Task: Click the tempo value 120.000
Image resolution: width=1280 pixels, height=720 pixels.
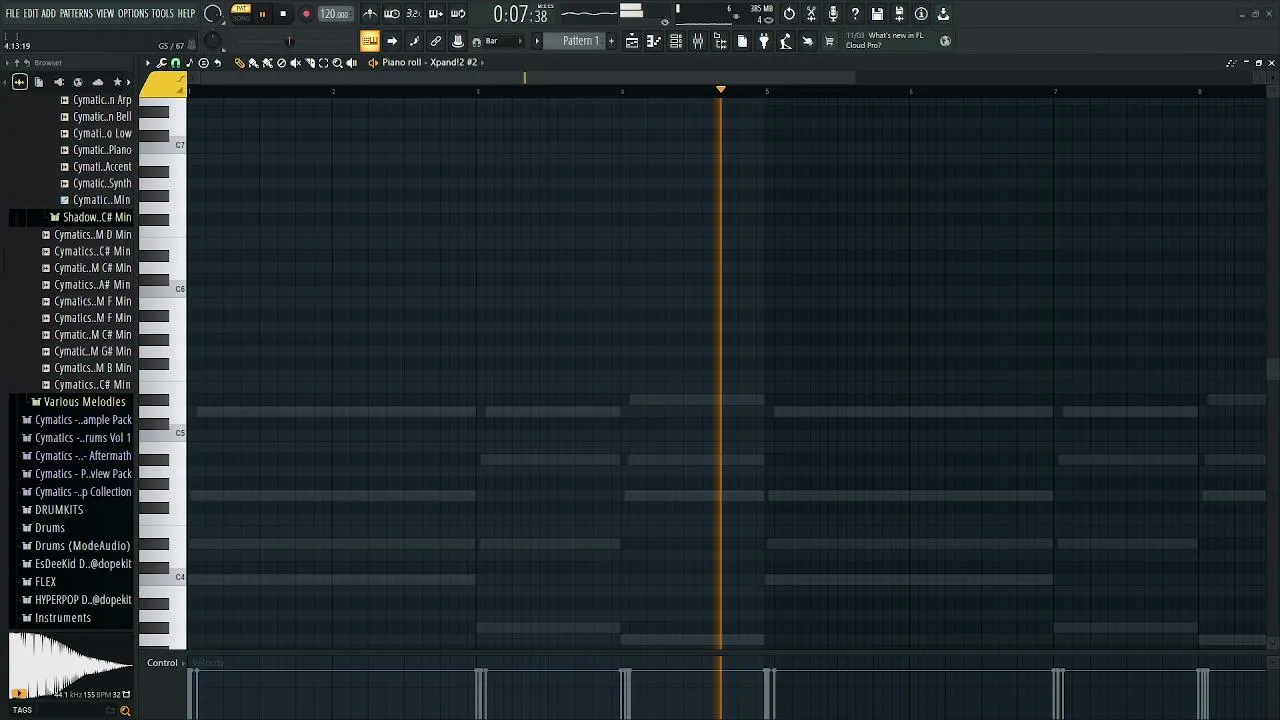Action: 334,14
